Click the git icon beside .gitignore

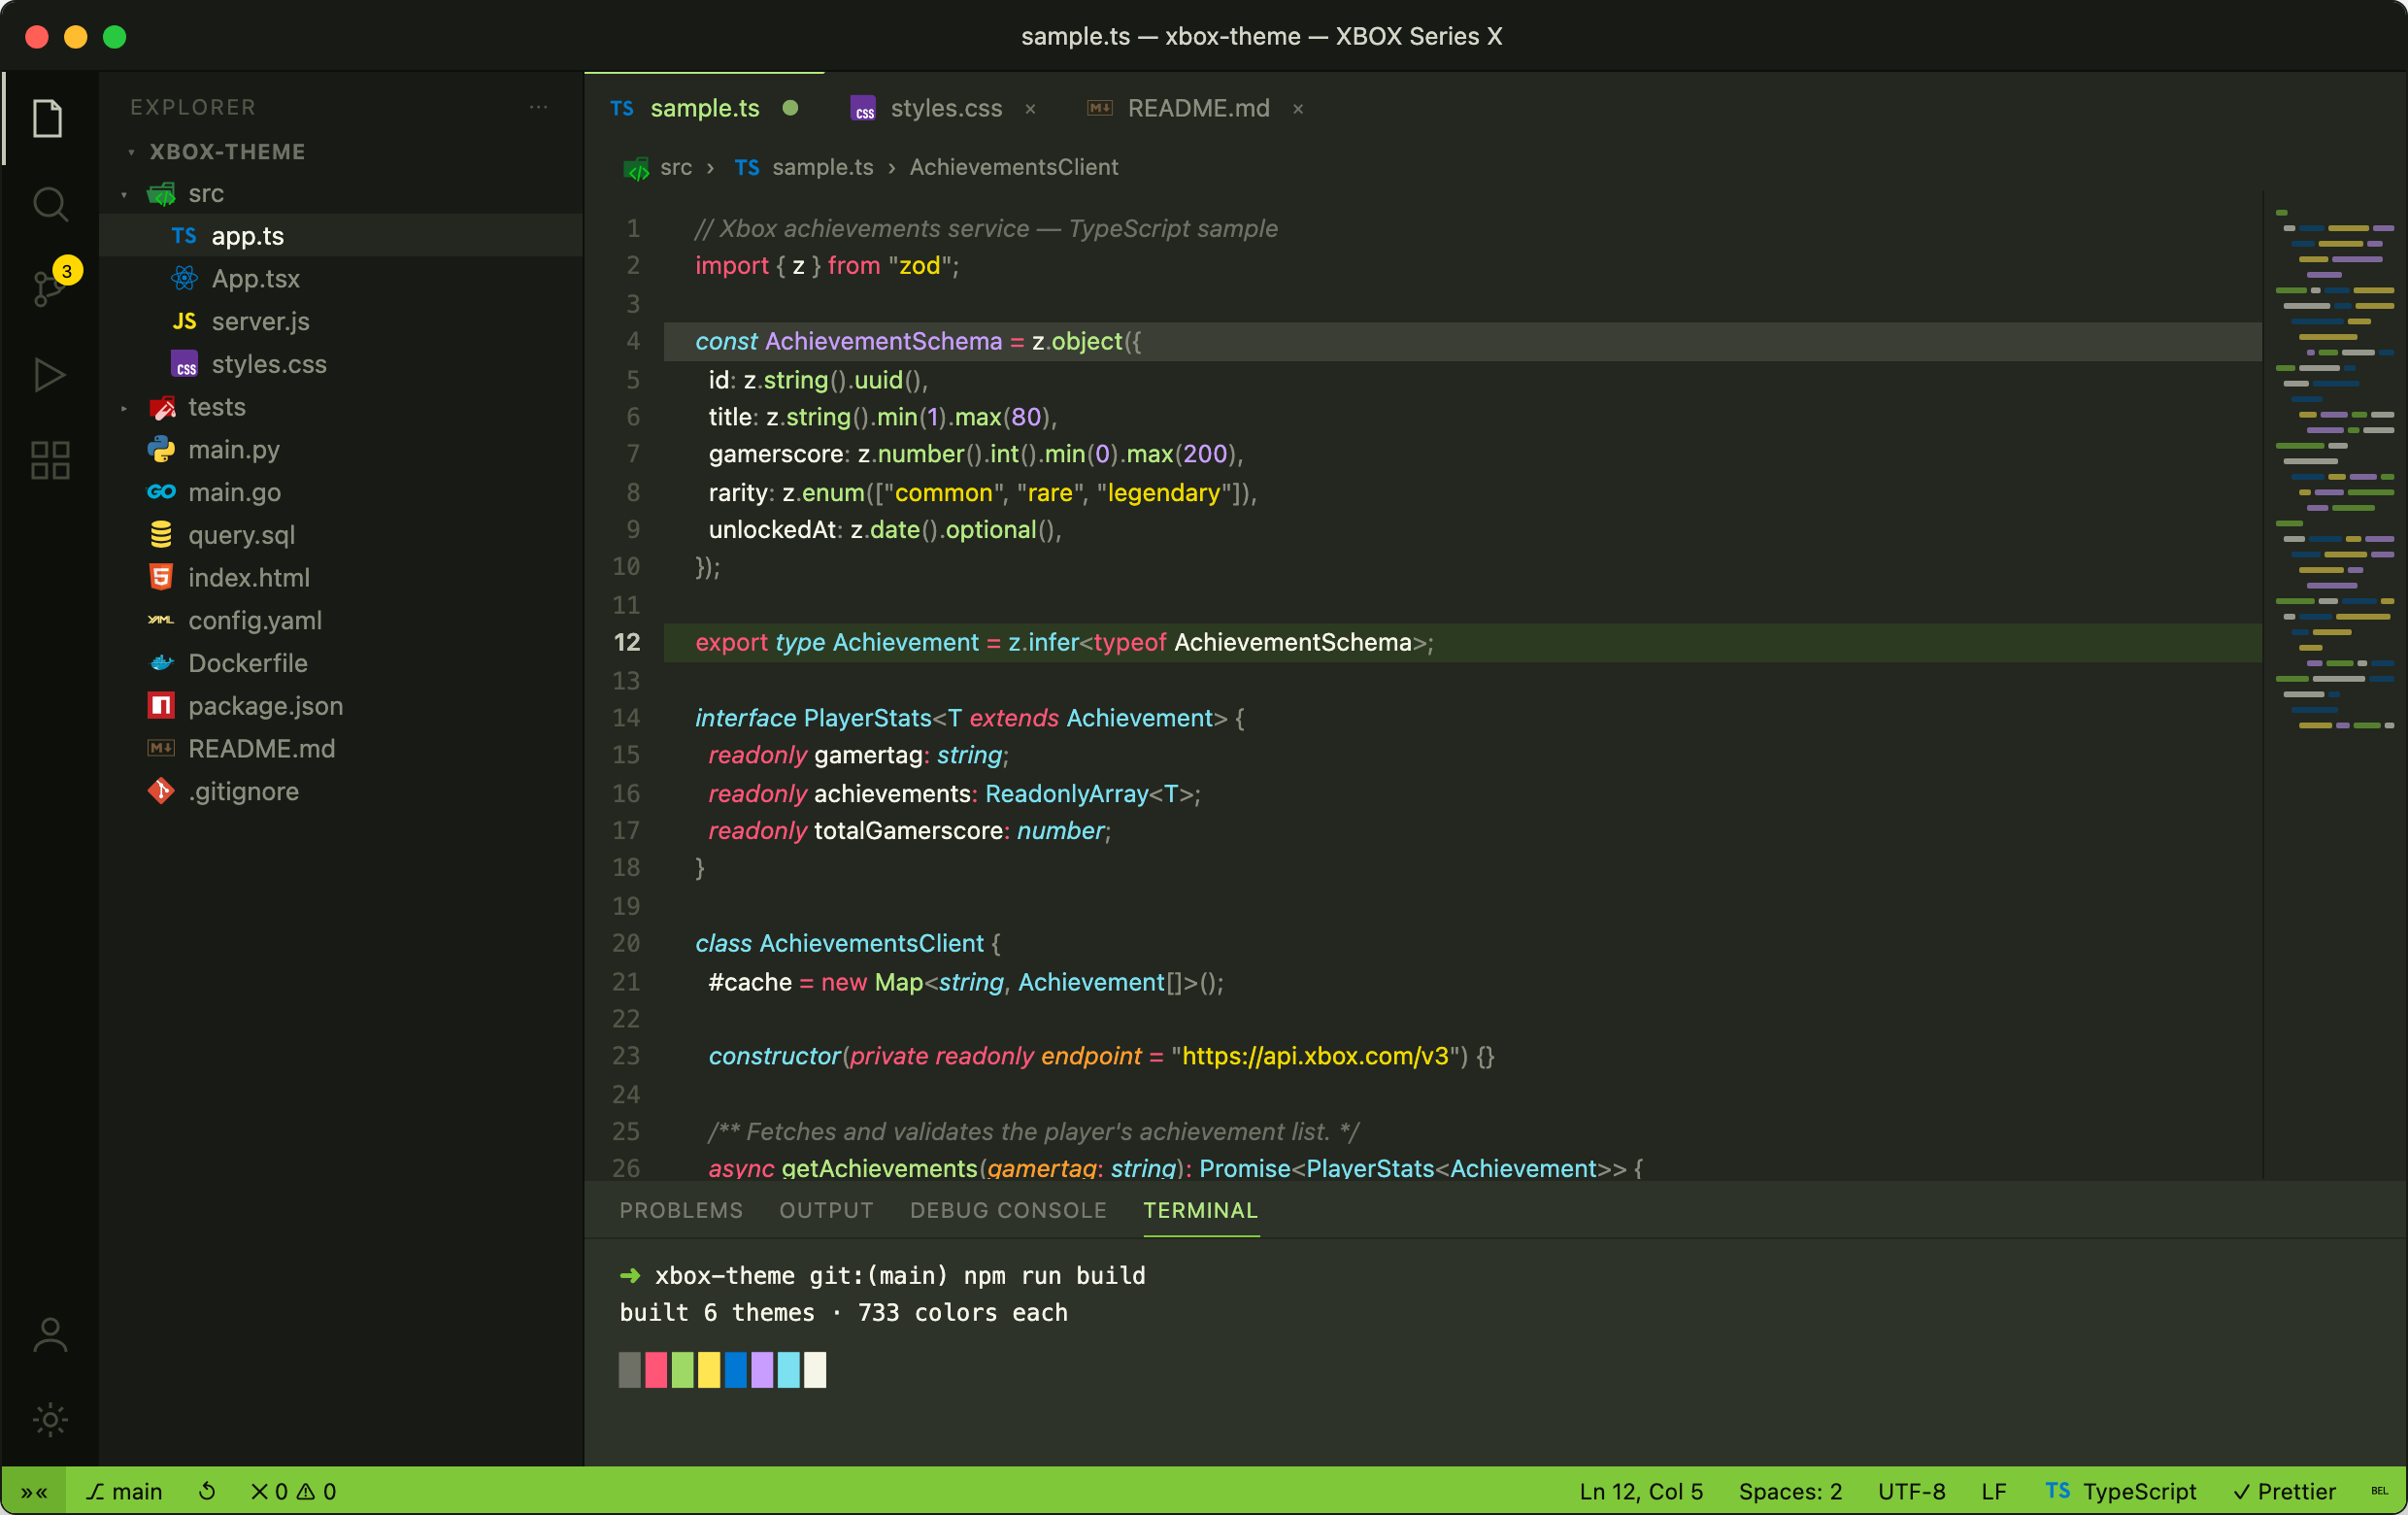[x=161, y=791]
